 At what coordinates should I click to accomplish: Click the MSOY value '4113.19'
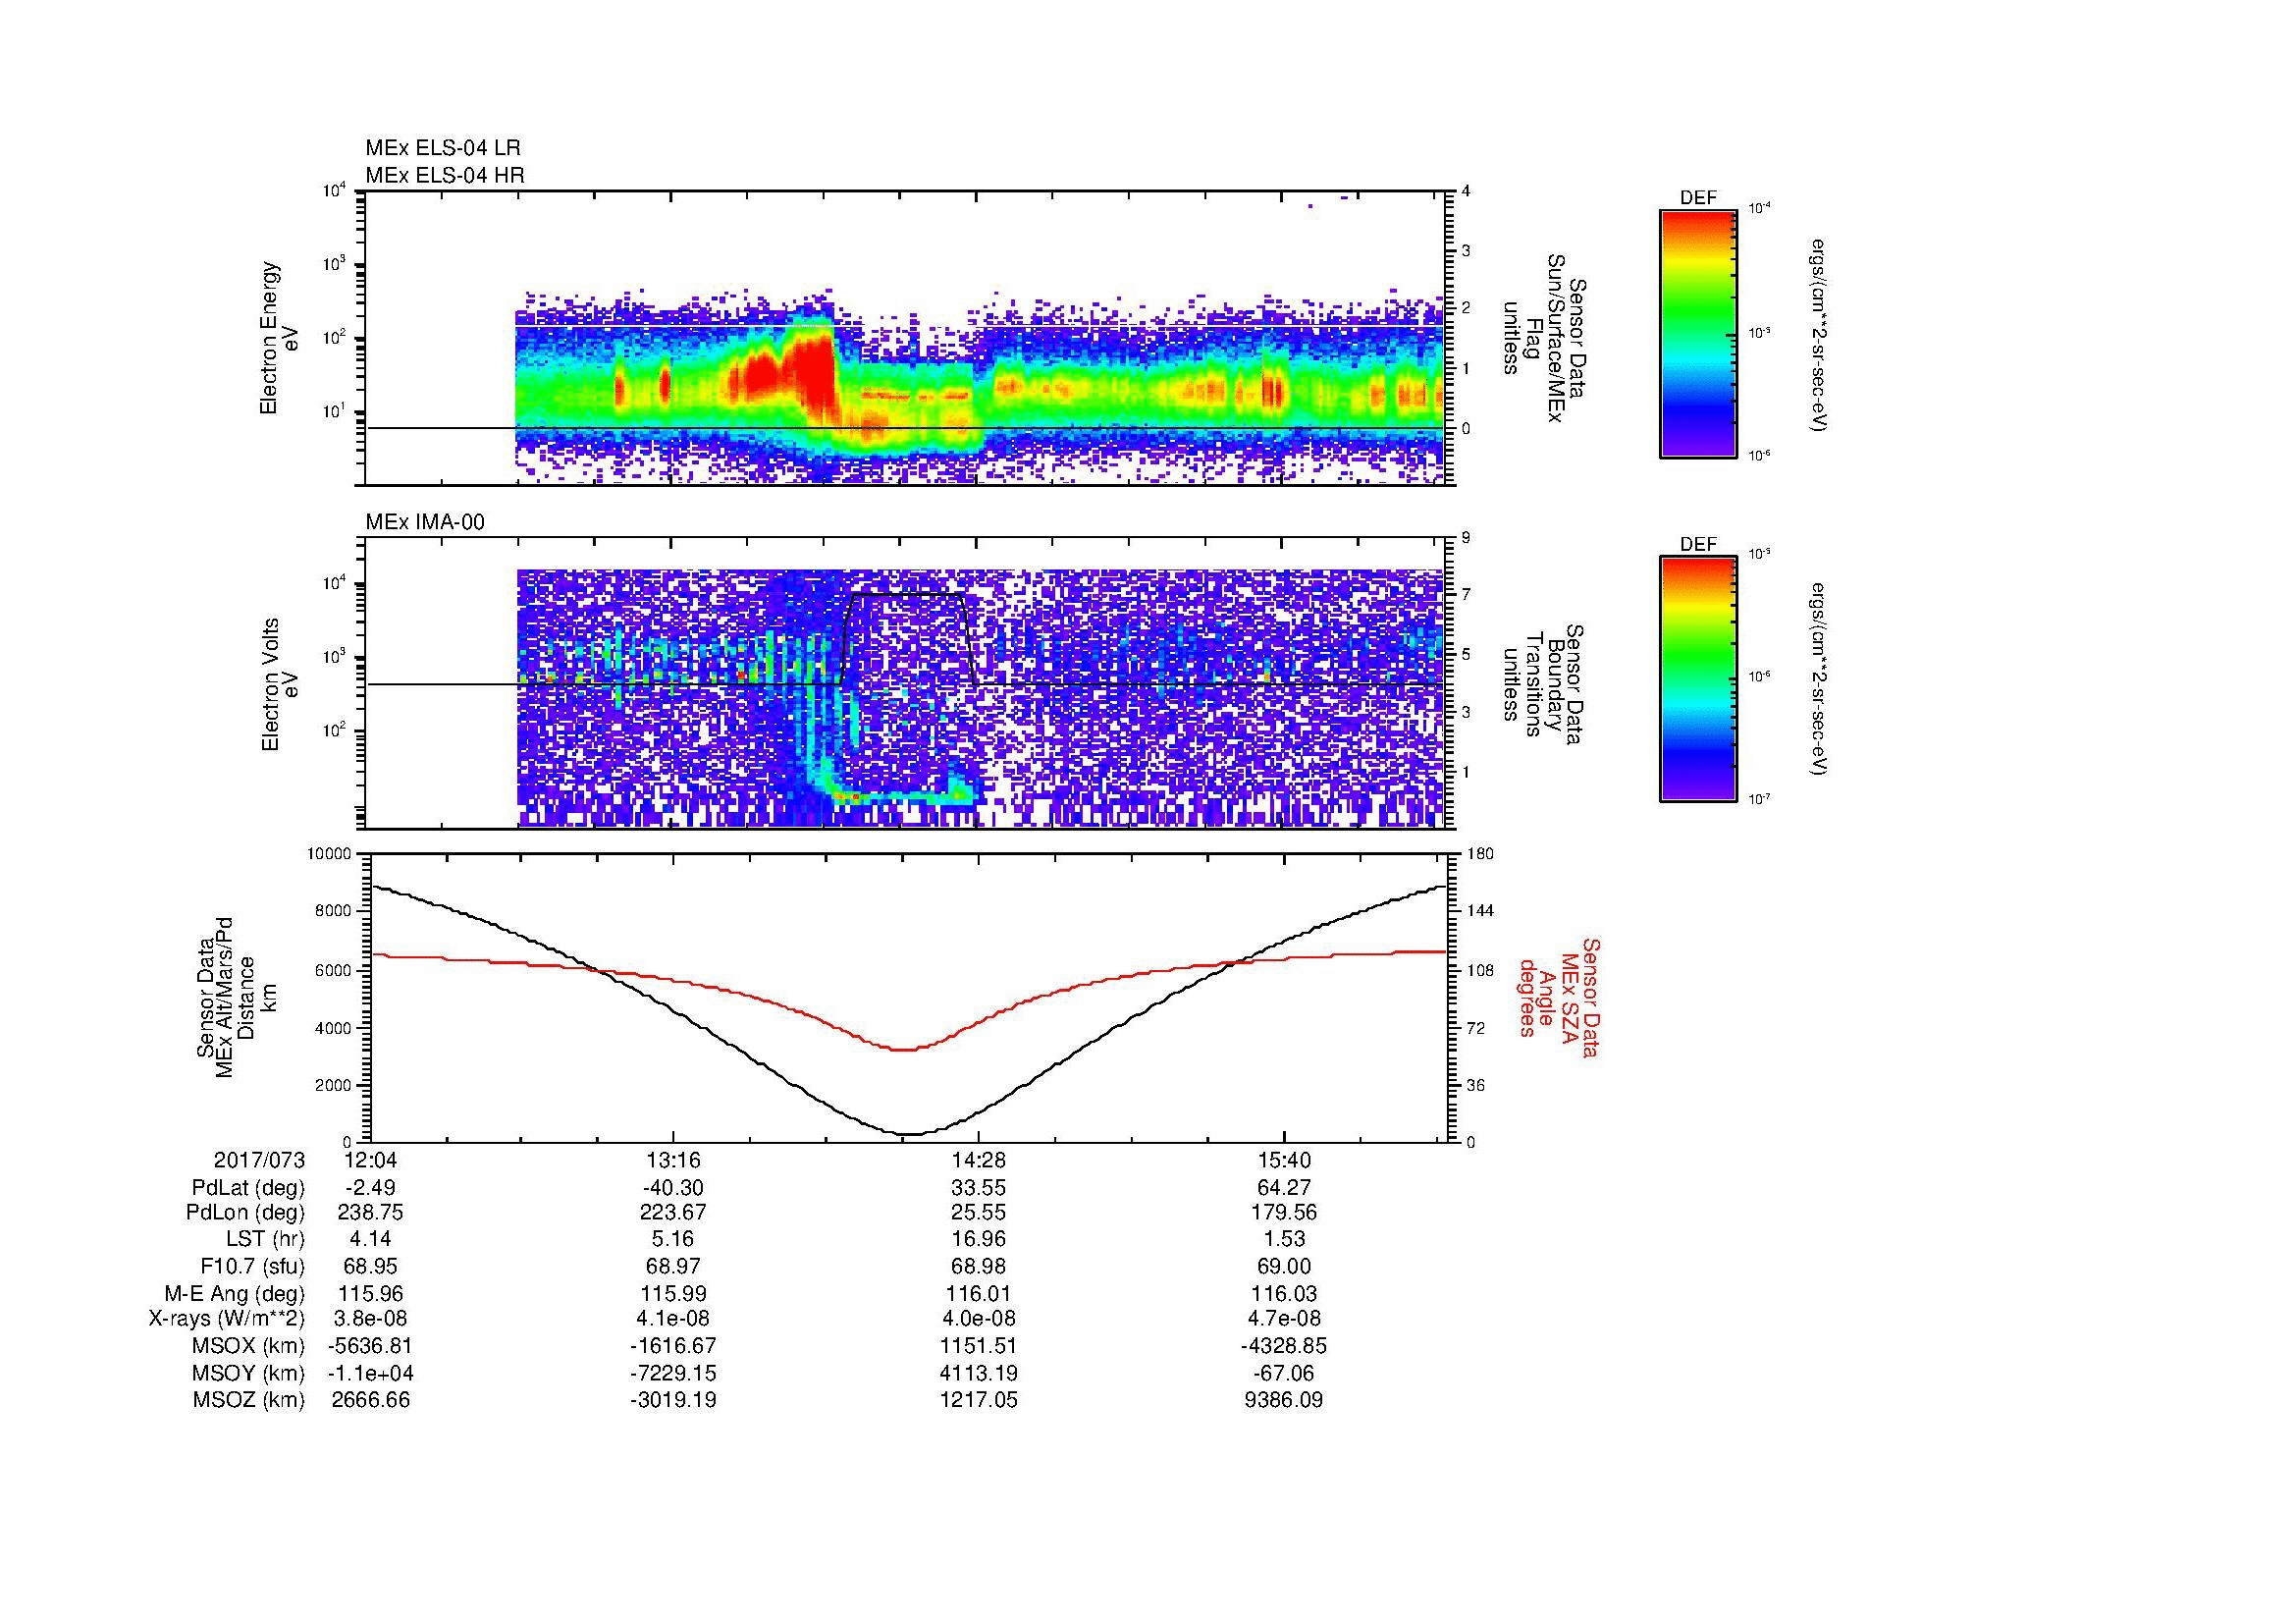point(979,1373)
